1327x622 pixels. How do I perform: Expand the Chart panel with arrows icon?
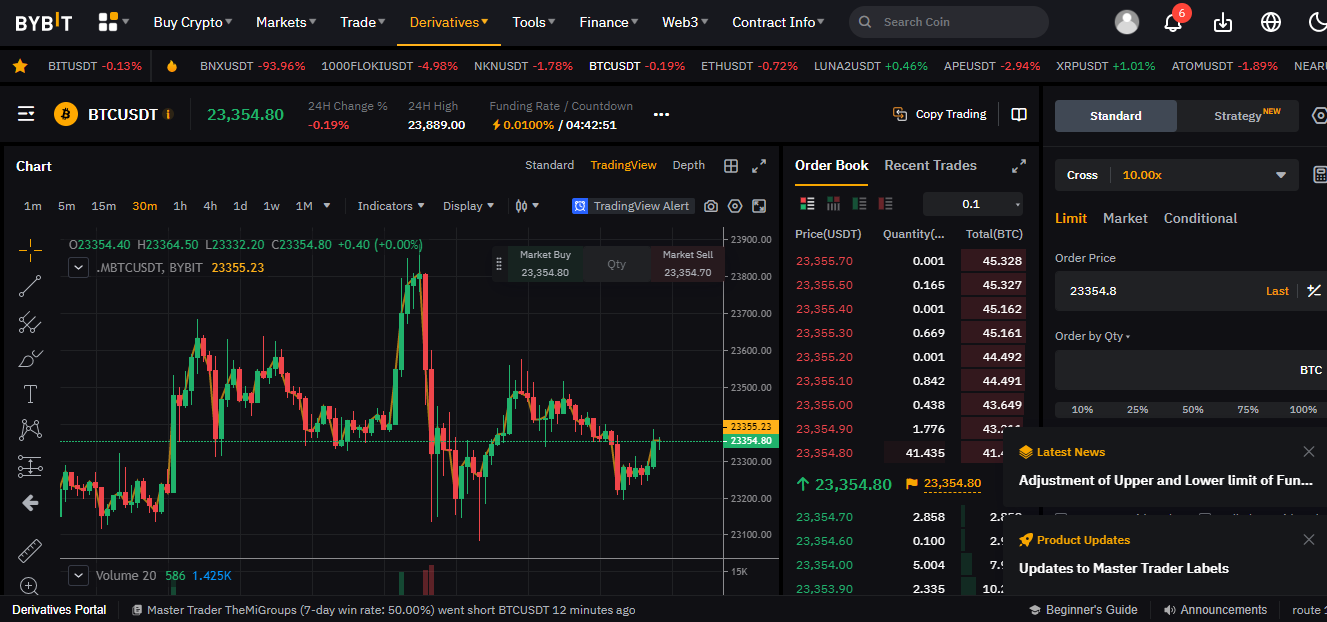click(759, 166)
